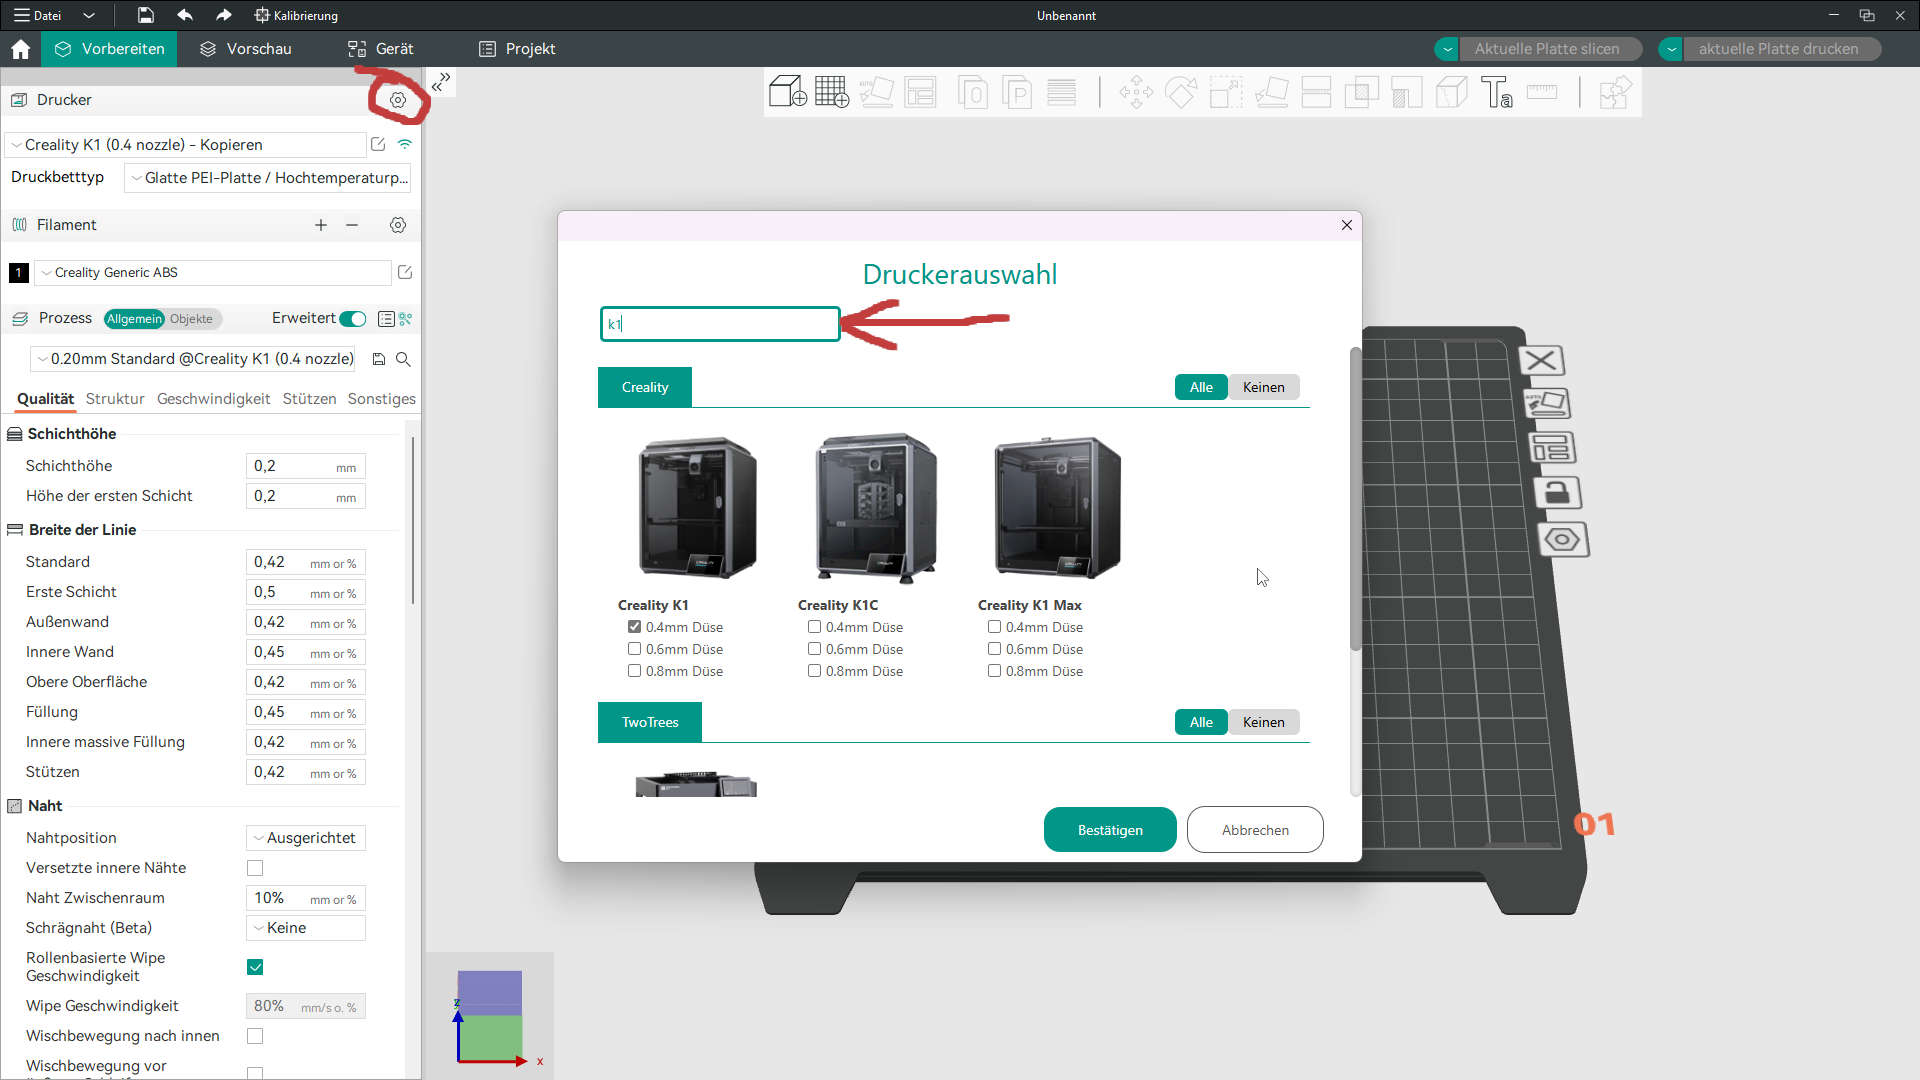
Task: Click the Save project icon
Action: pos(145,15)
